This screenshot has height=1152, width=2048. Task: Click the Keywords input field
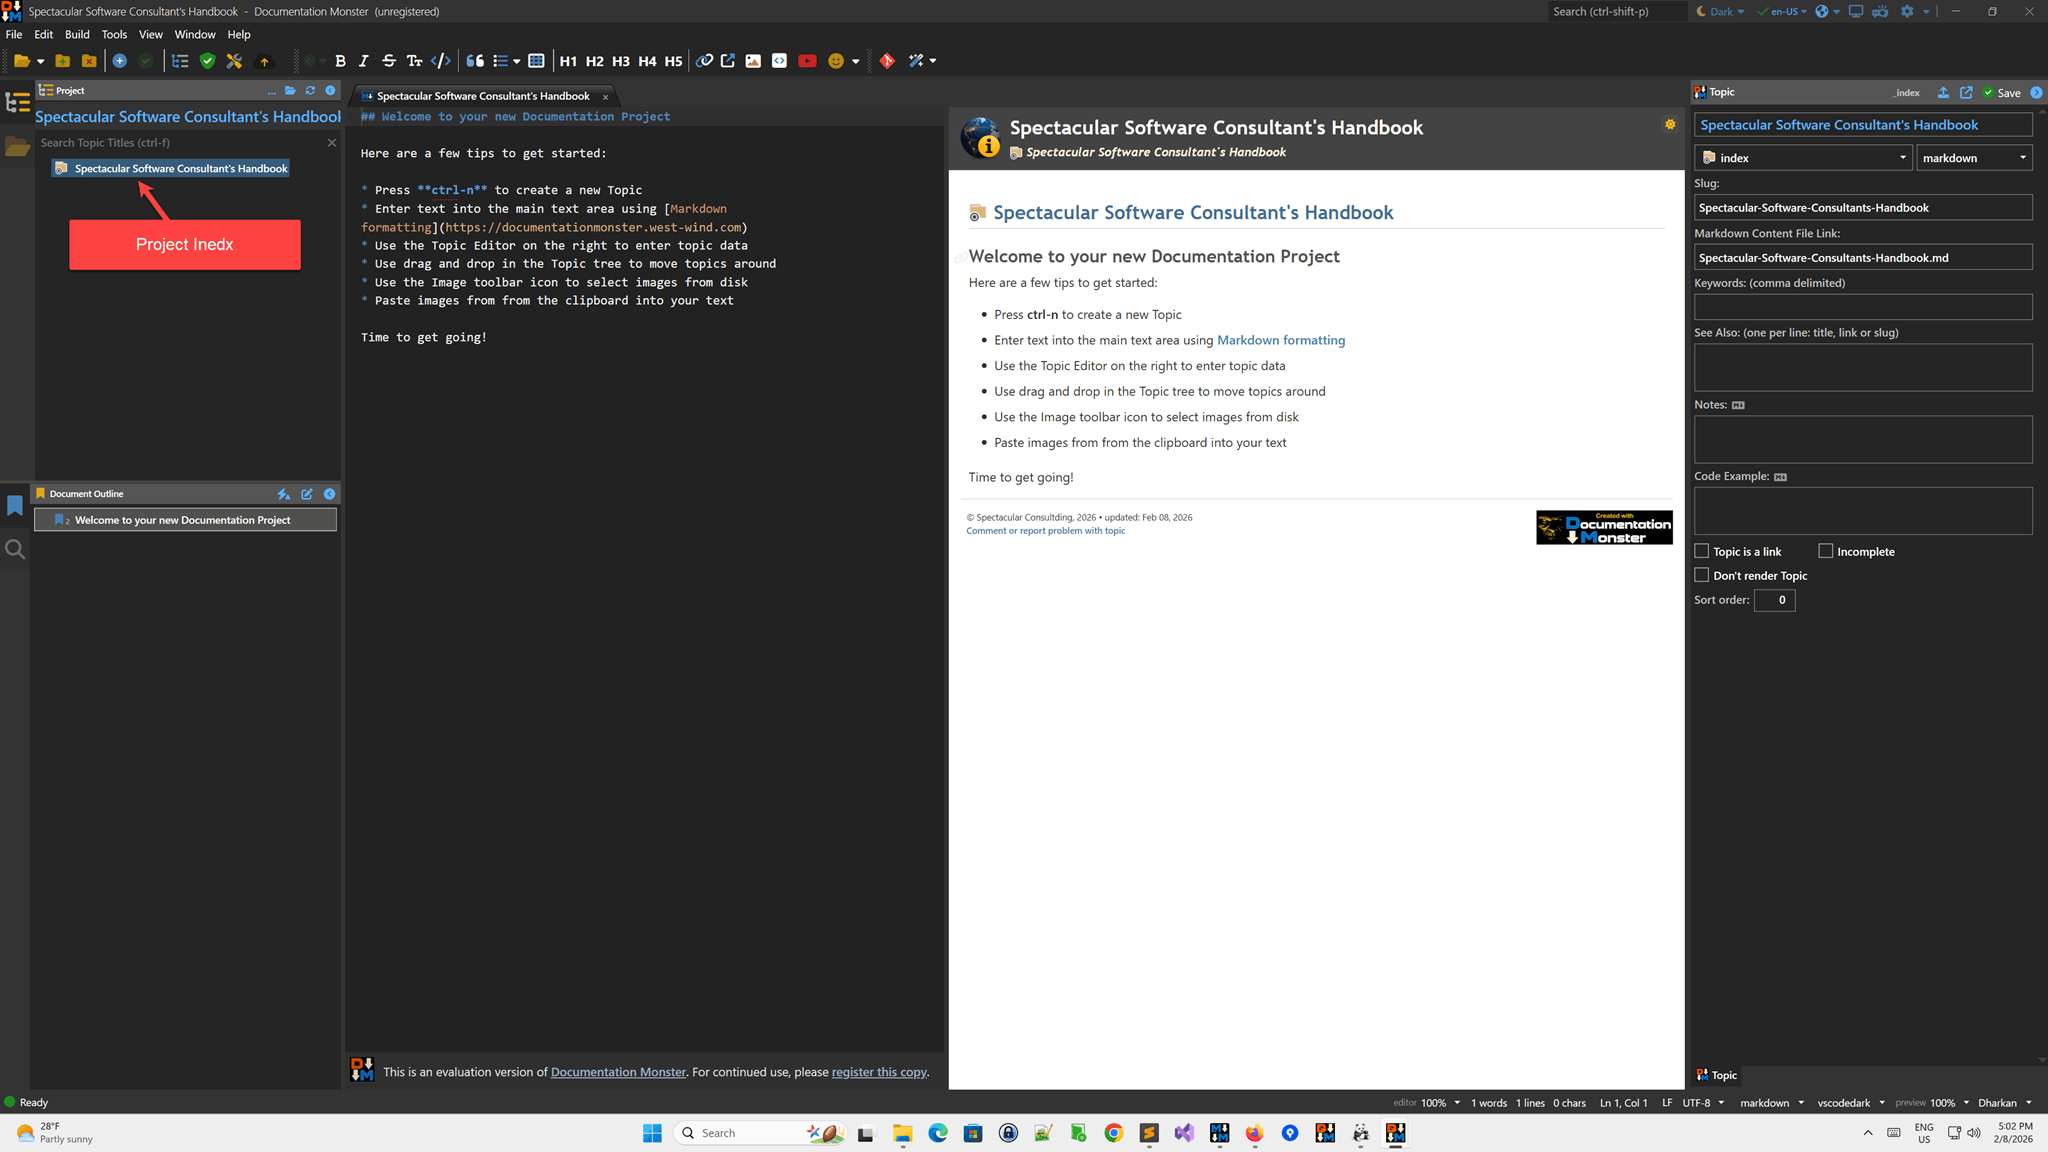click(1862, 307)
